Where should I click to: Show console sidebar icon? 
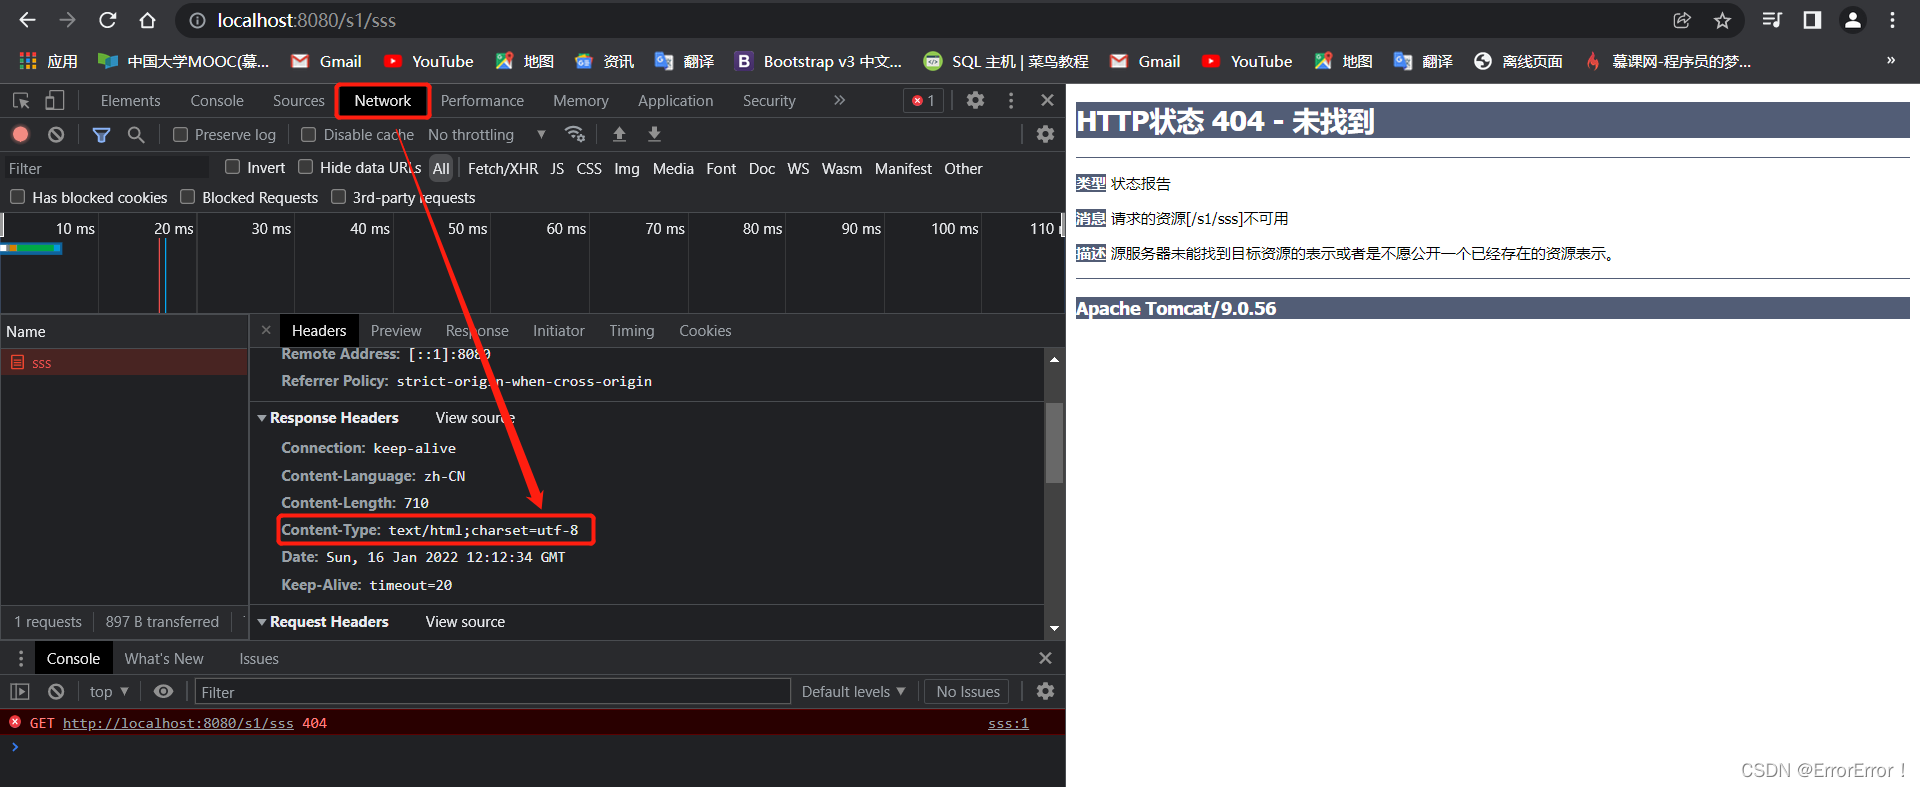[x=20, y=691]
